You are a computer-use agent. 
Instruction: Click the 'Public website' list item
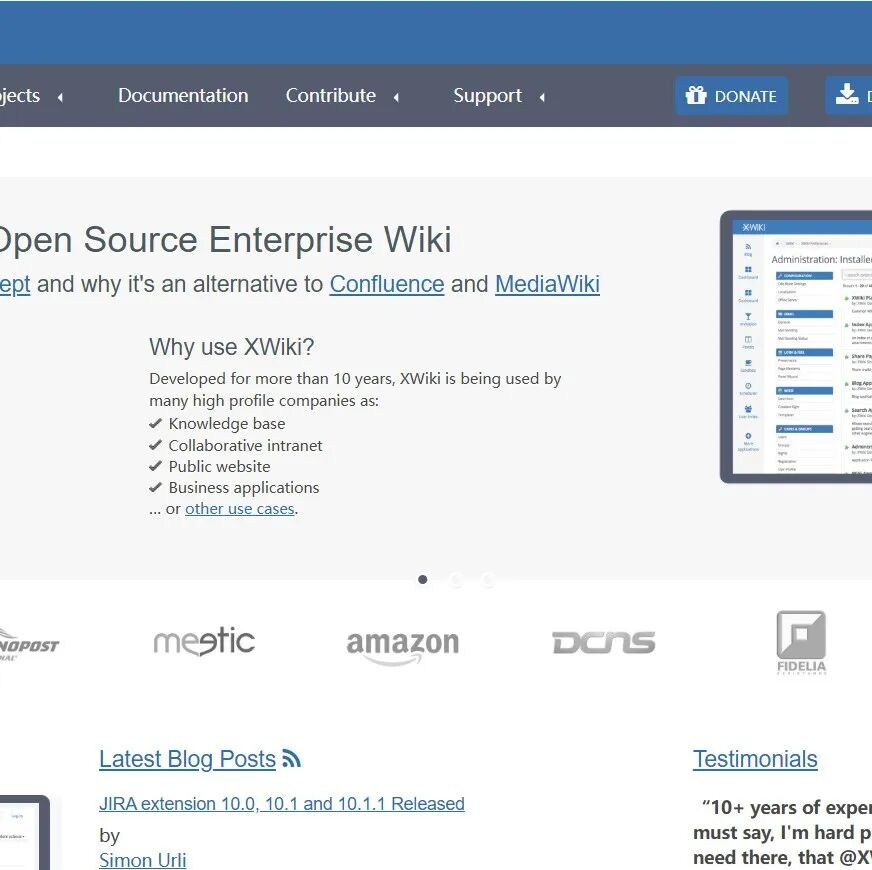[x=219, y=467]
